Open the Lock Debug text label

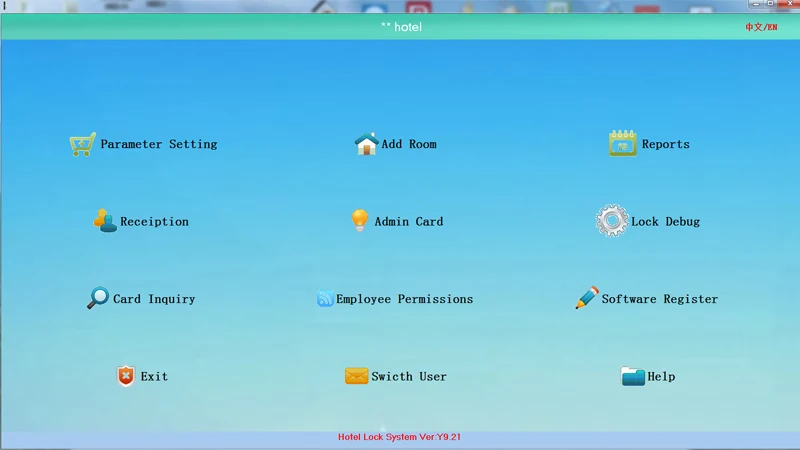[665, 221]
